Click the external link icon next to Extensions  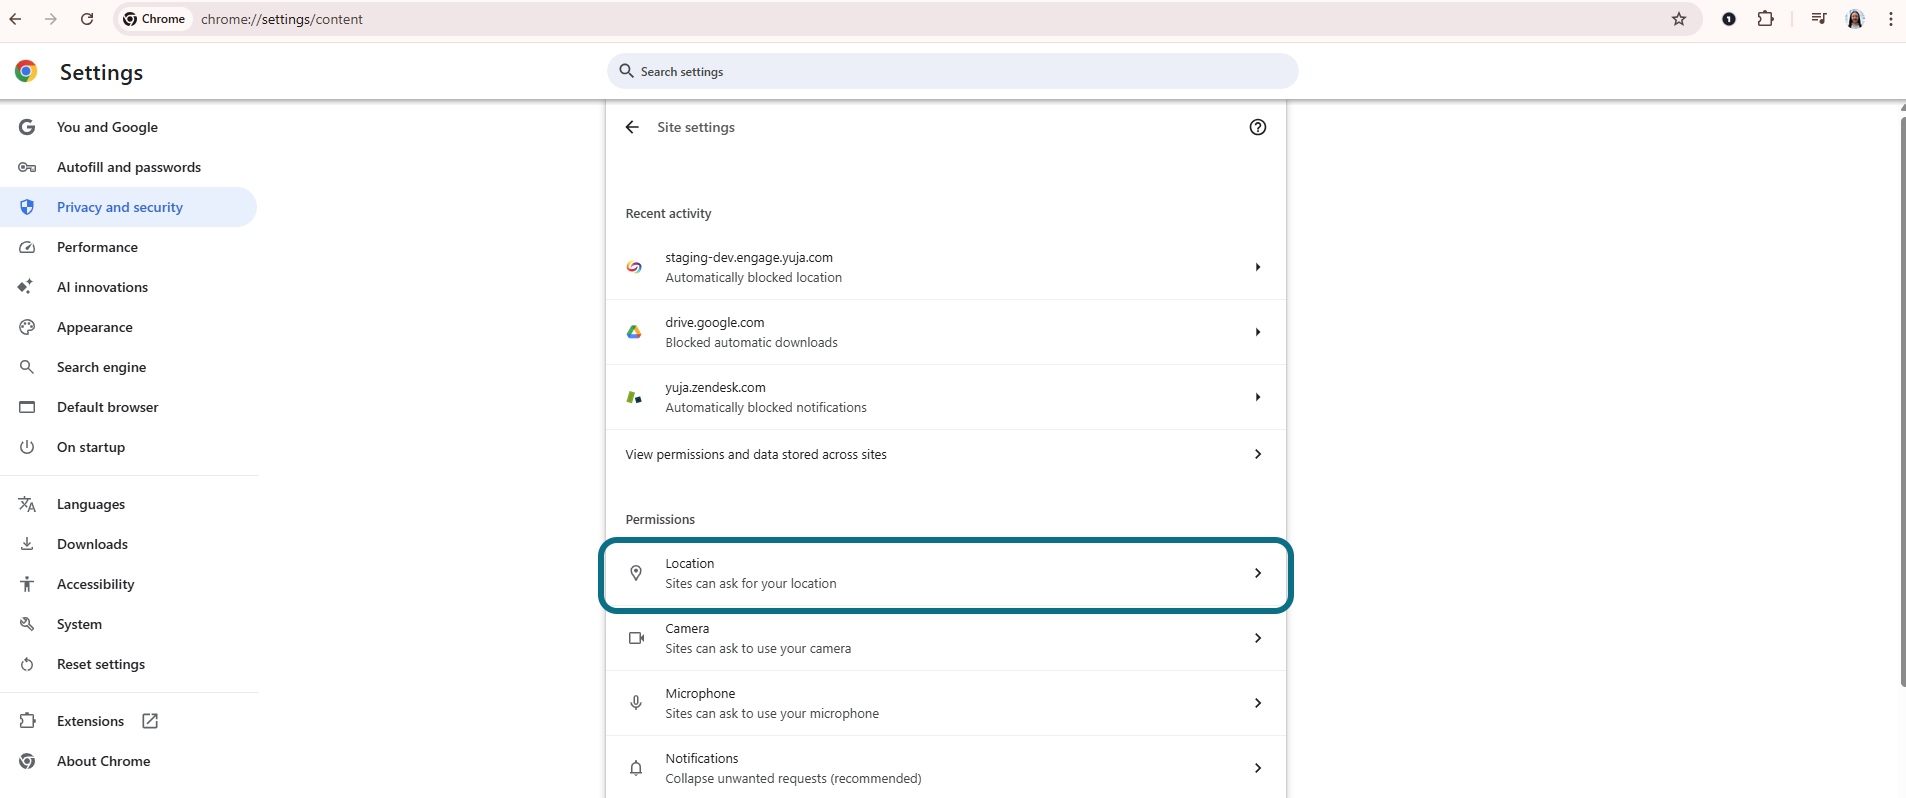click(150, 721)
